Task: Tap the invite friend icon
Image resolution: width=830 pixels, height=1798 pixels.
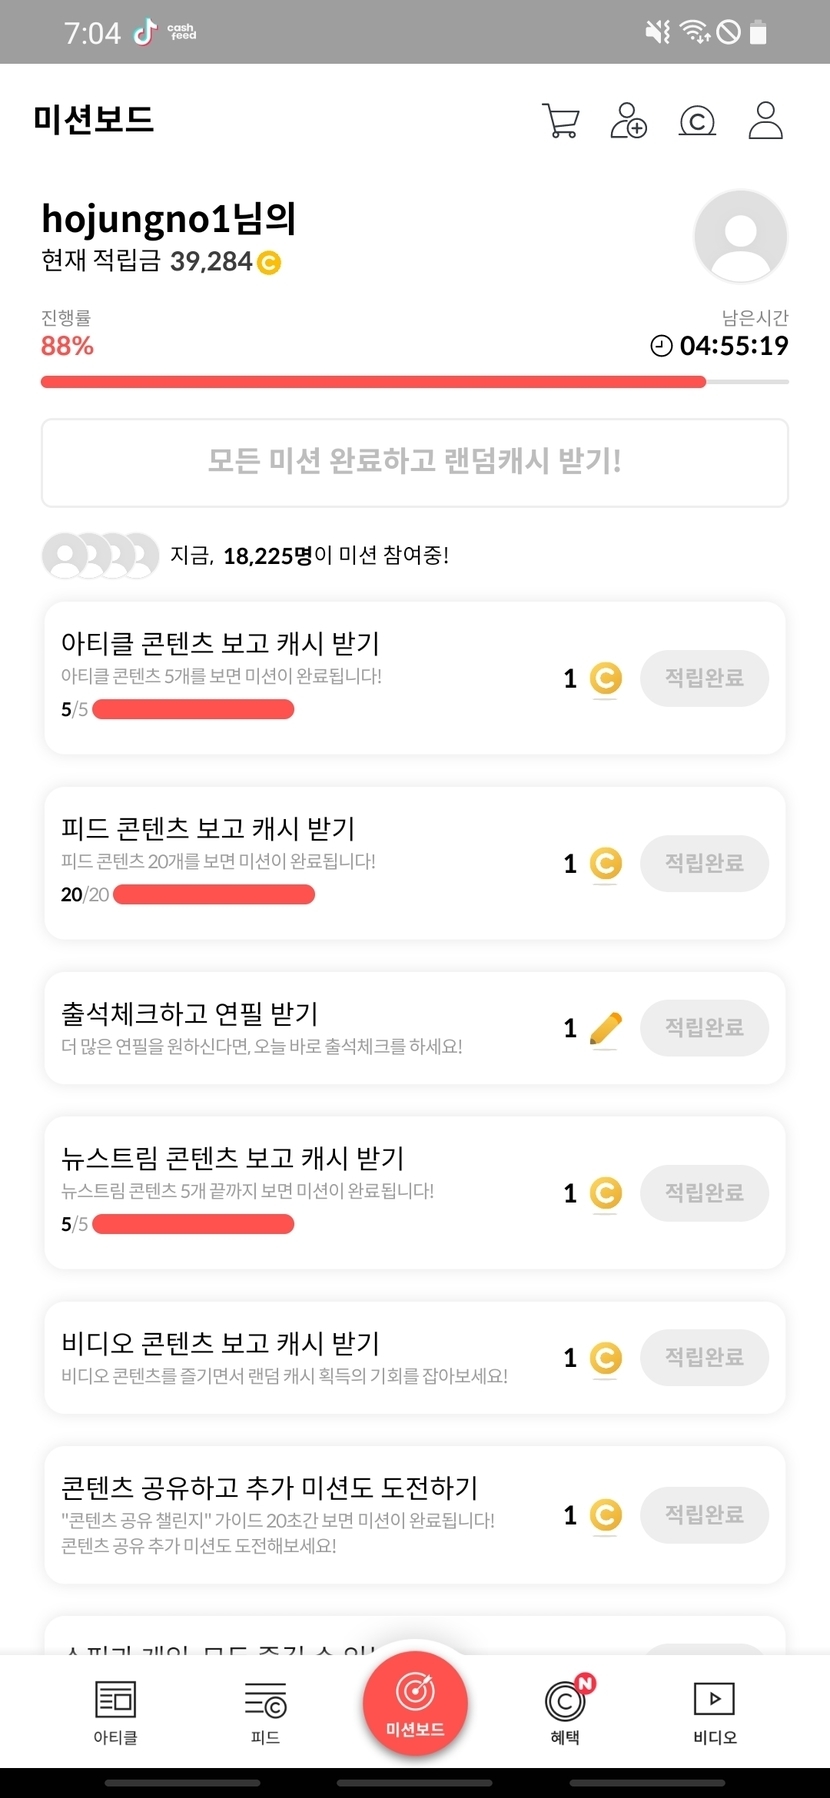Action: click(629, 120)
